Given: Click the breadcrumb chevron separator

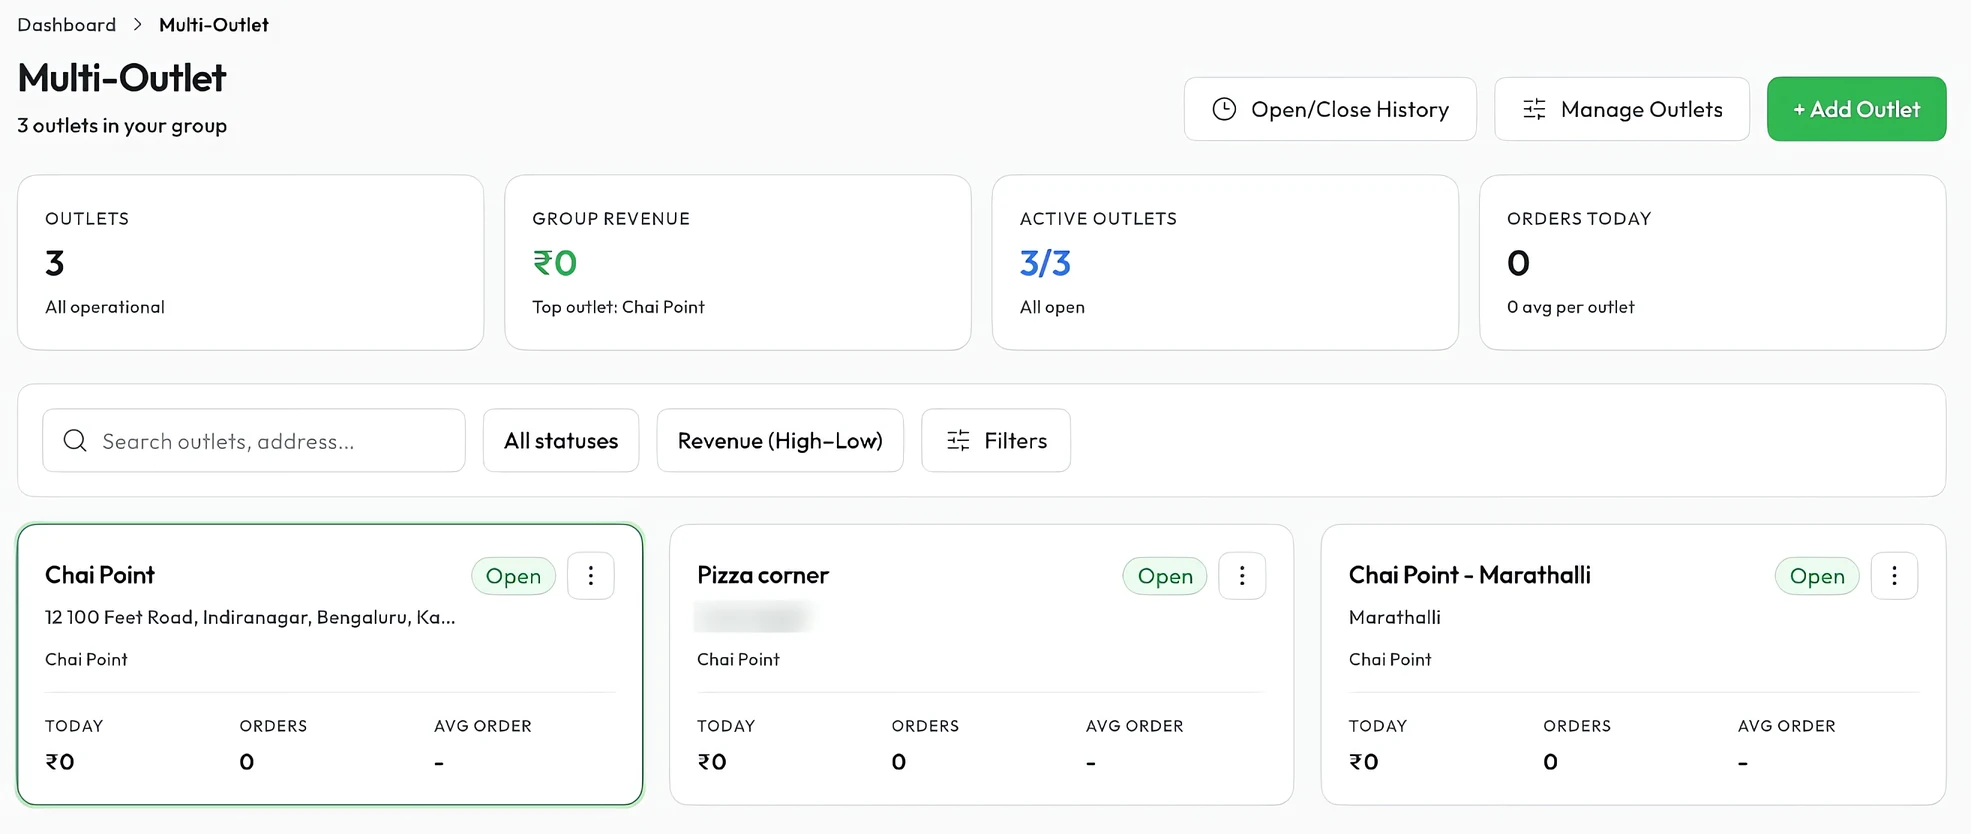Looking at the screenshot, I should [x=138, y=25].
